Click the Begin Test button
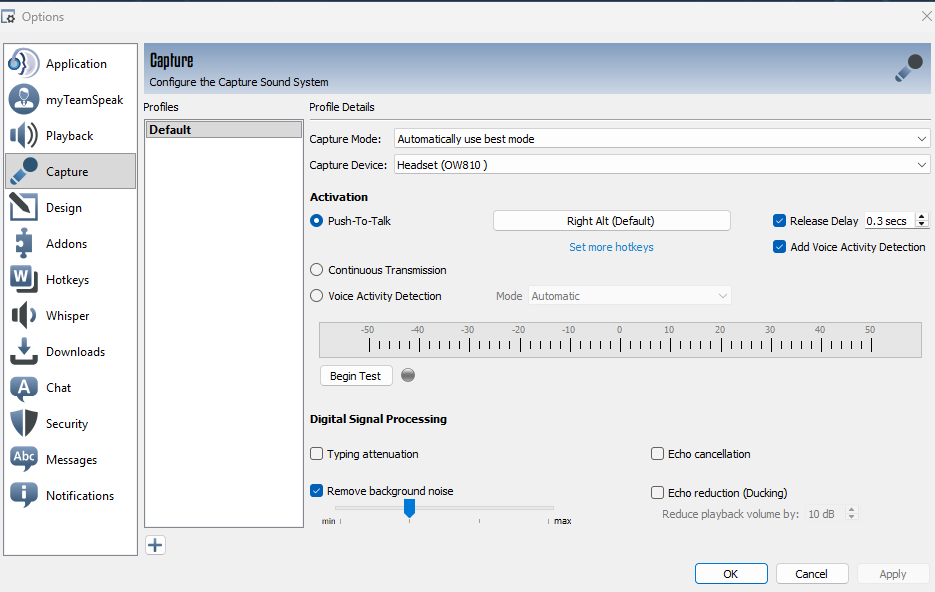 click(355, 376)
